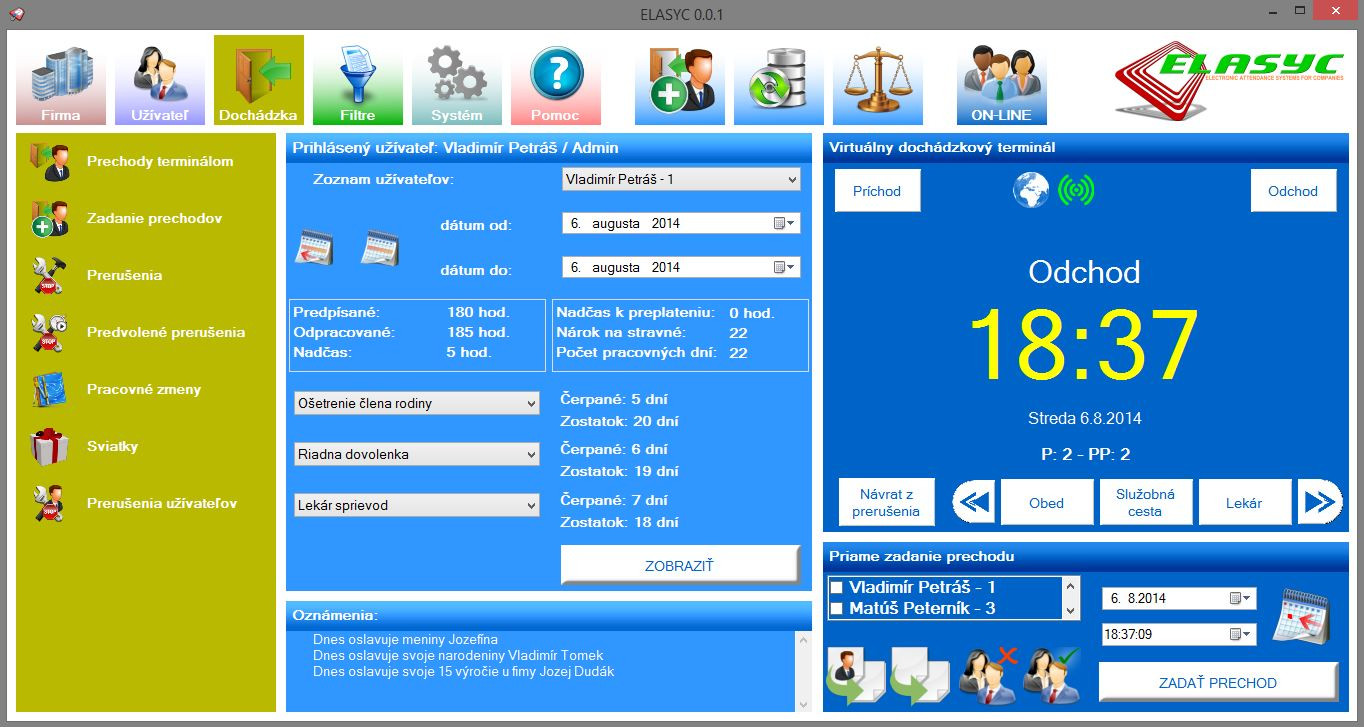Image resolution: width=1364 pixels, height=727 pixels.
Task: Click the dátum od date field
Action: (681, 224)
